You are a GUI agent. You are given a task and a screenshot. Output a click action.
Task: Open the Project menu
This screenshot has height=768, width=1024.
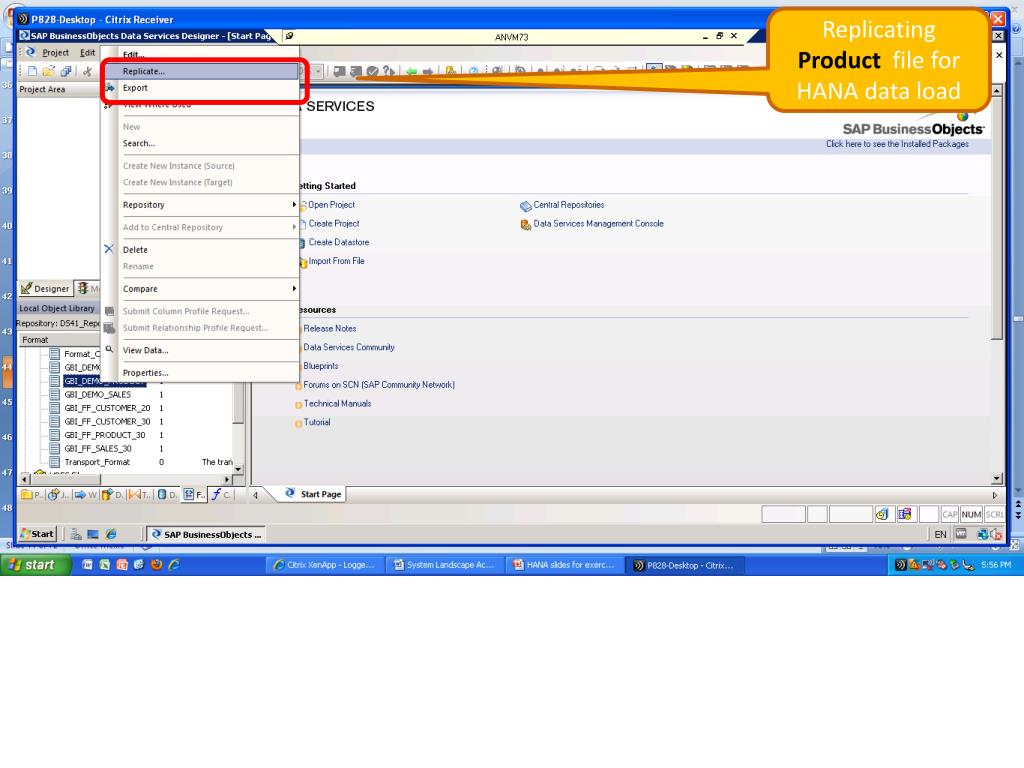[x=56, y=53]
